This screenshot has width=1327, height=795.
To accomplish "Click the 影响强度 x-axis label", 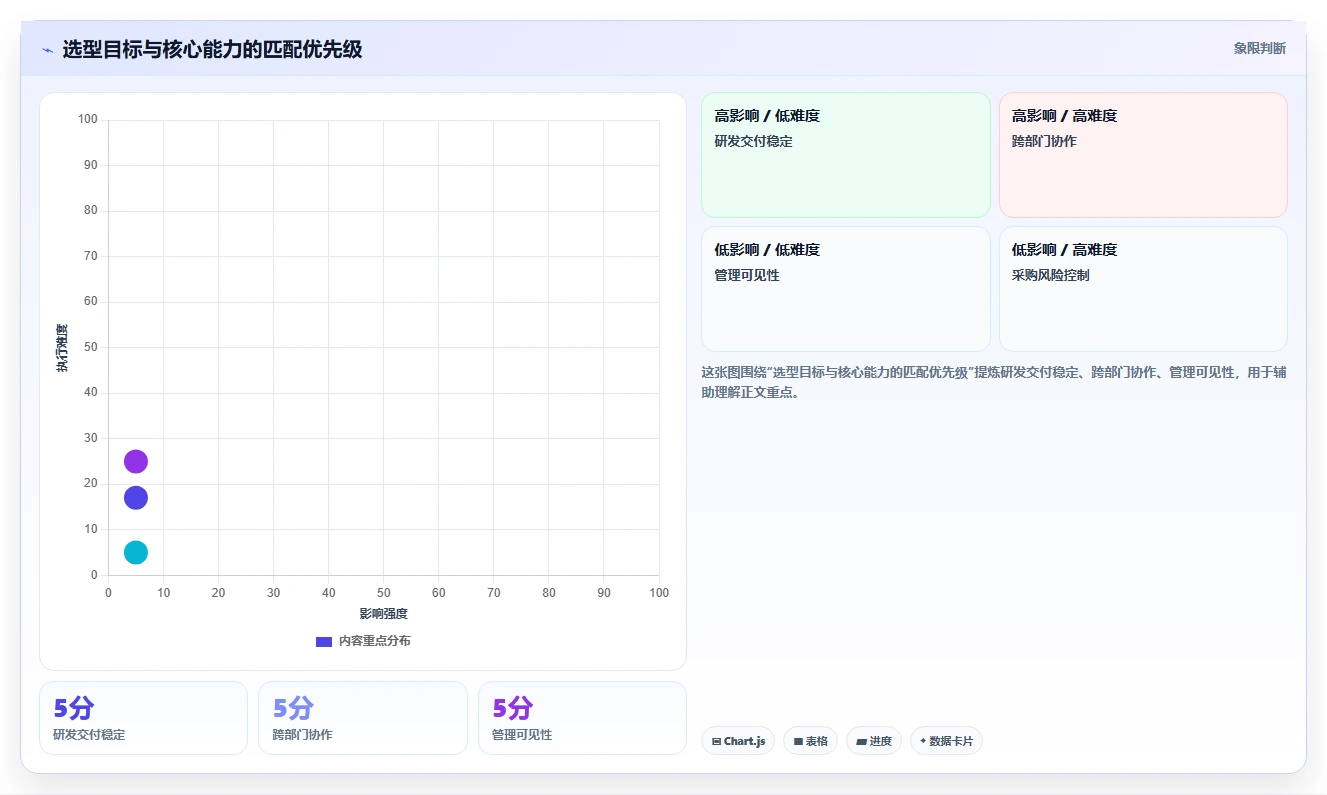I will click(384, 614).
